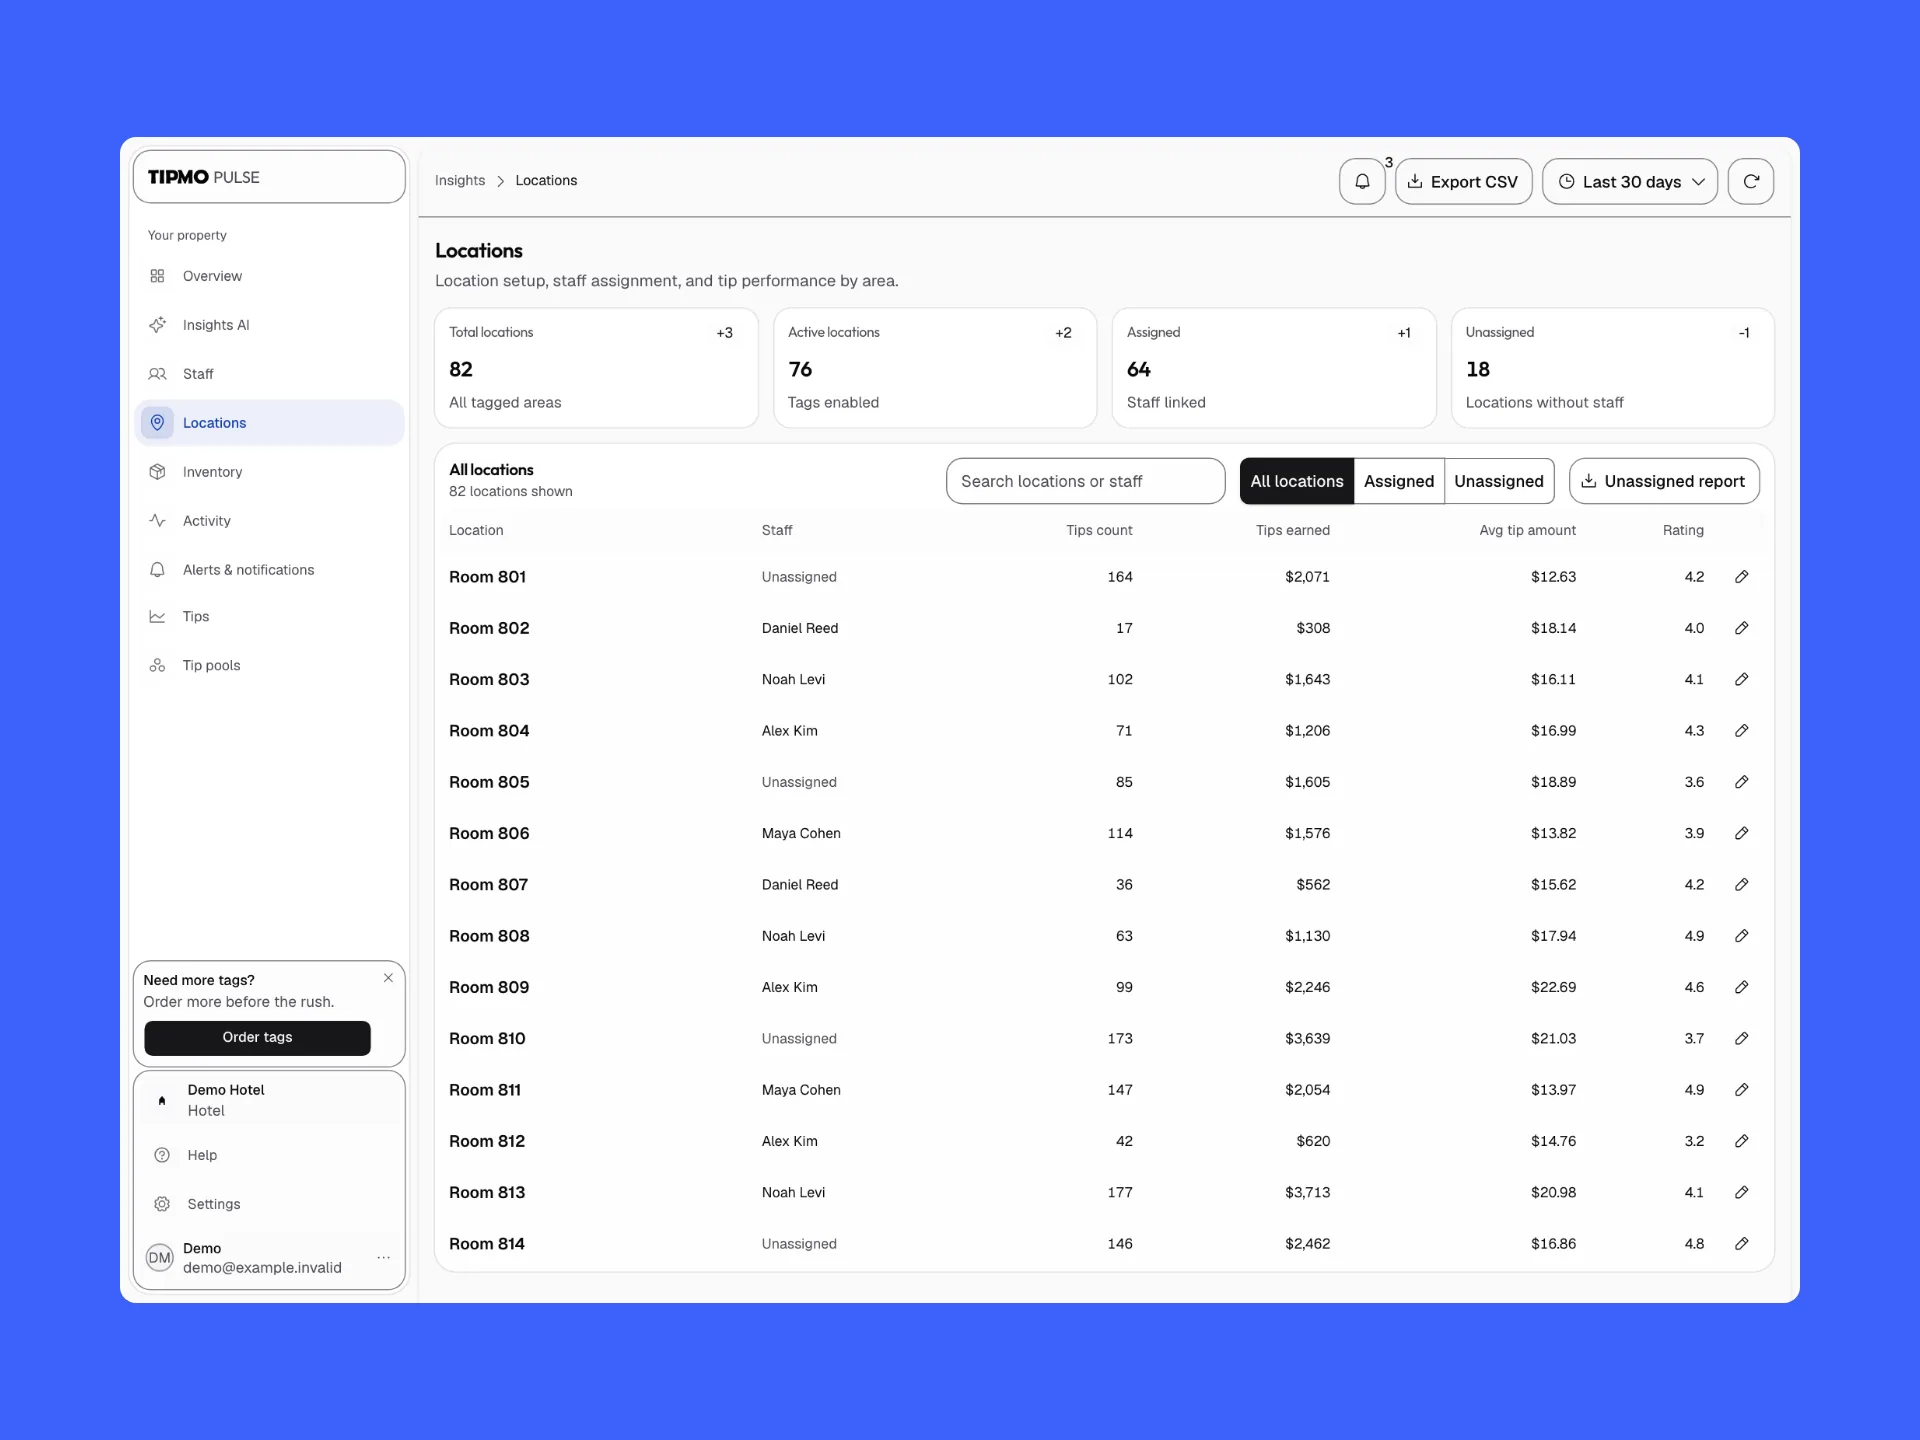1920x1440 pixels.
Task: Switch to the Assigned filter tab
Action: (x=1399, y=481)
